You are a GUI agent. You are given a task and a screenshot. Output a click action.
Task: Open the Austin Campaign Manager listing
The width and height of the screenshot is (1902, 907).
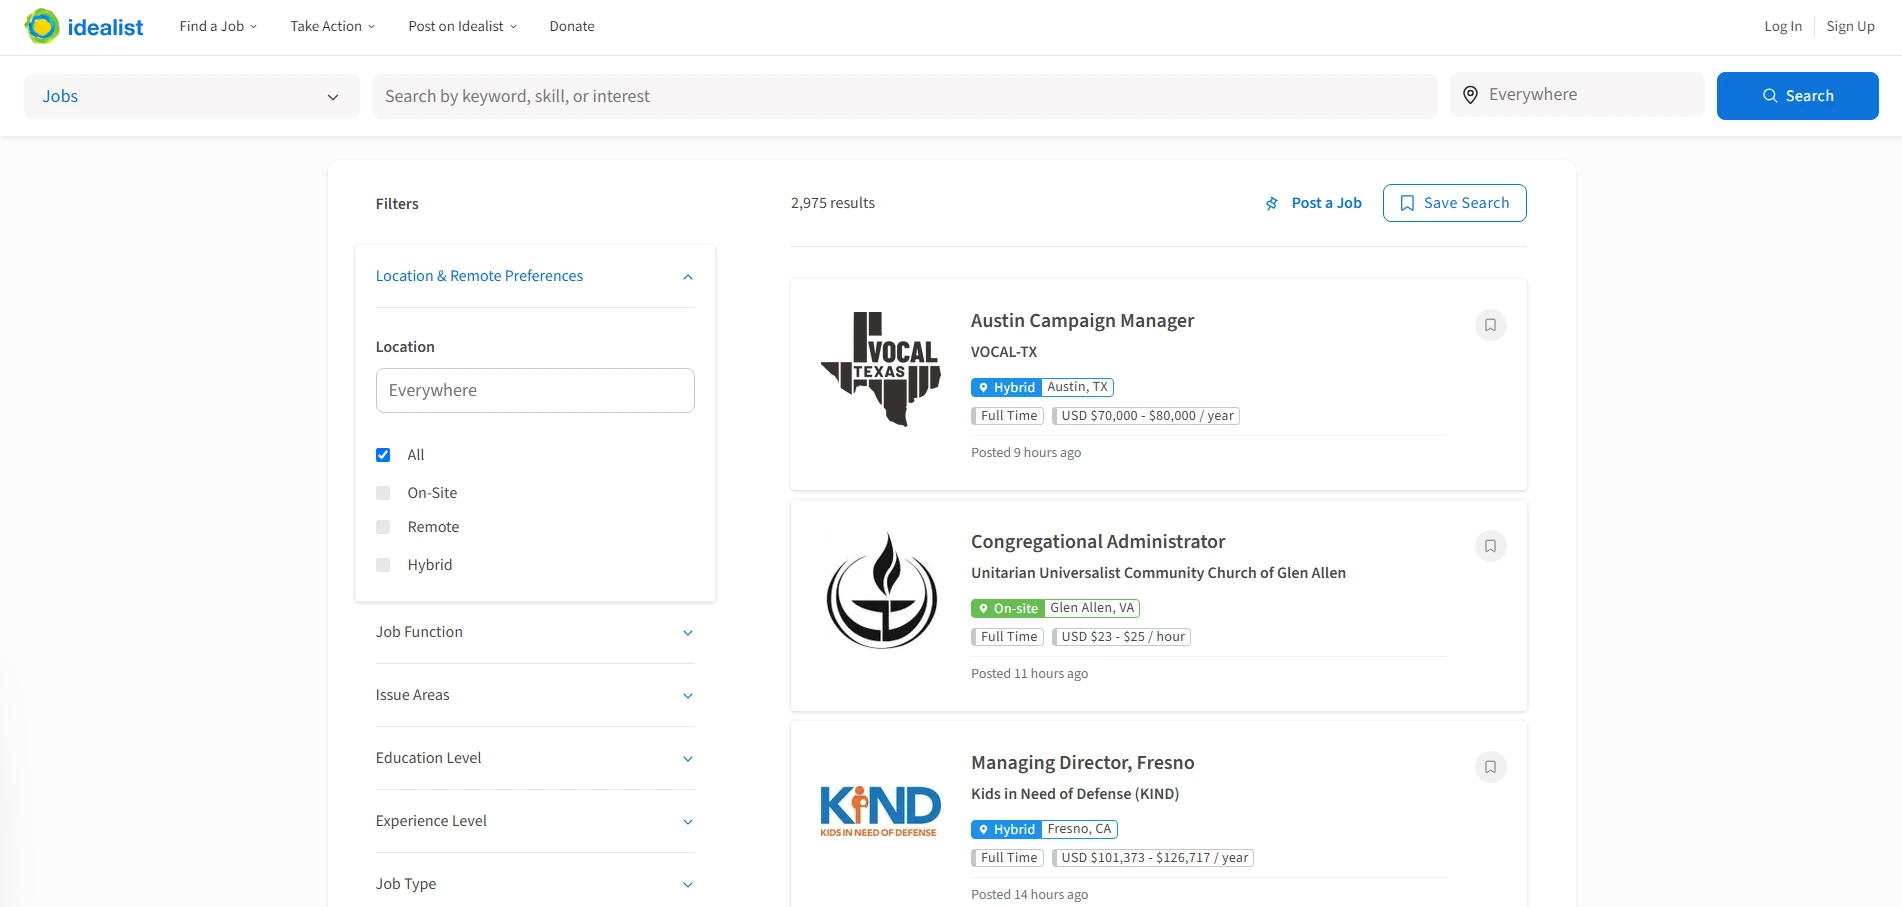pos(1082,320)
